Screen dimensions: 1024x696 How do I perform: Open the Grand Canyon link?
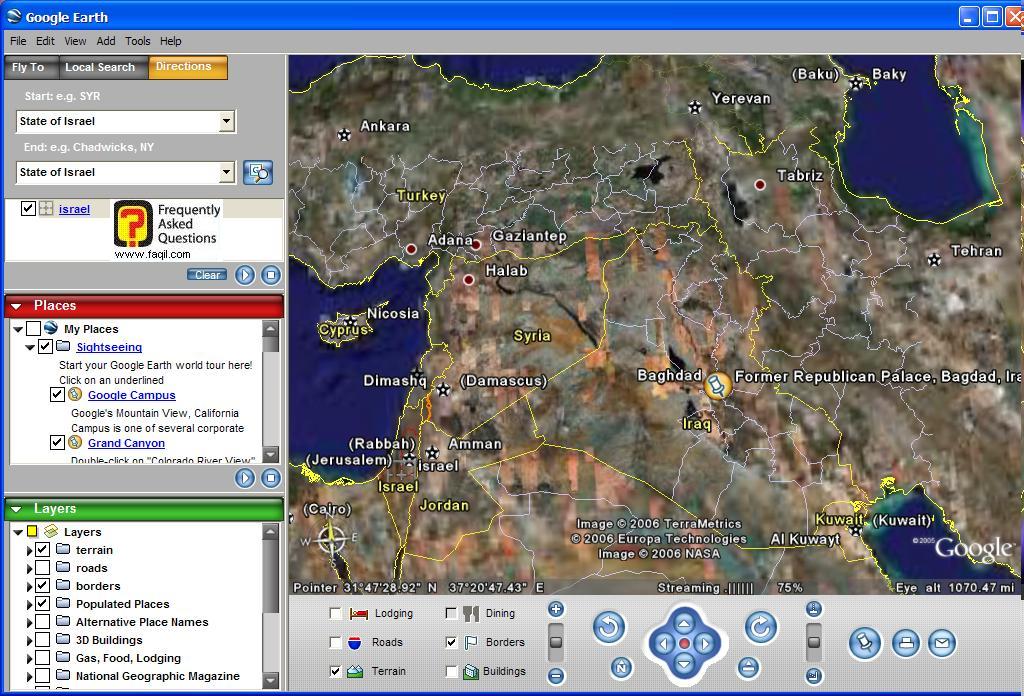(x=126, y=443)
